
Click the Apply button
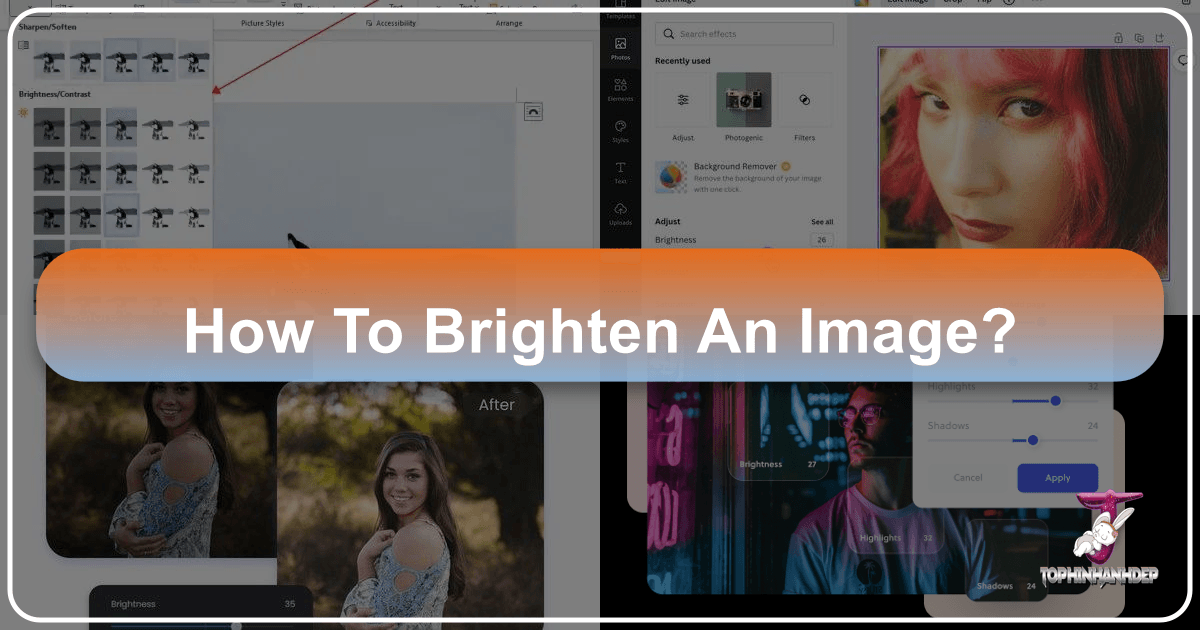point(1057,478)
